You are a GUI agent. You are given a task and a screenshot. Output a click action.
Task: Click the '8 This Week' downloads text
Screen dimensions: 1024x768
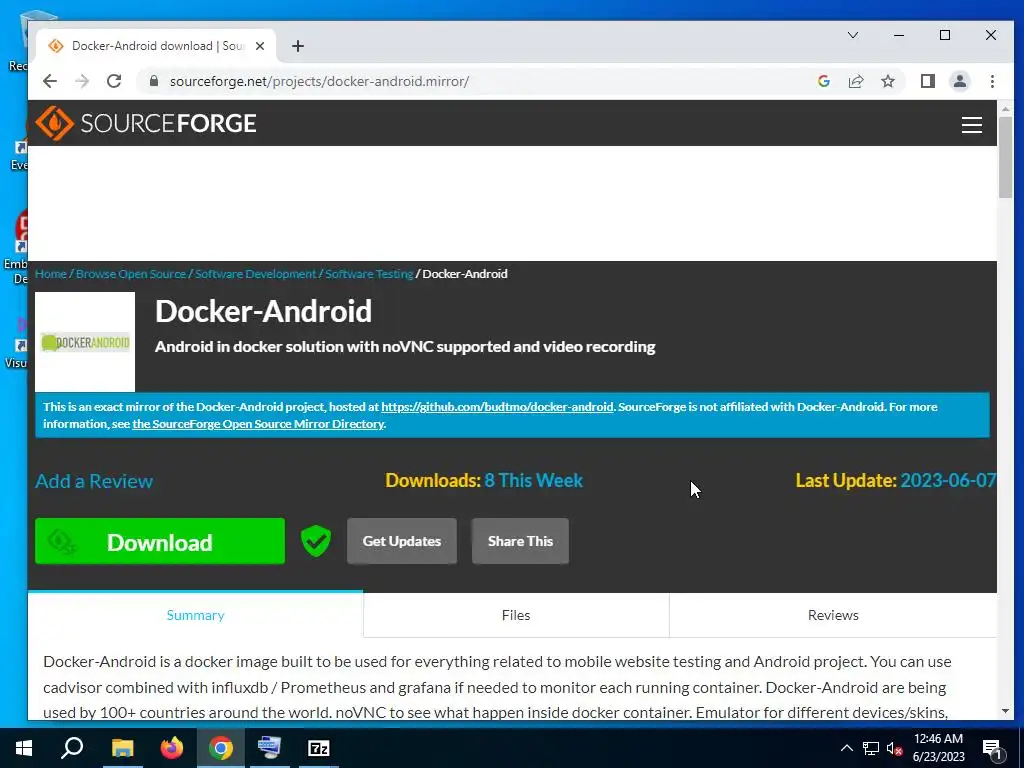click(x=534, y=481)
